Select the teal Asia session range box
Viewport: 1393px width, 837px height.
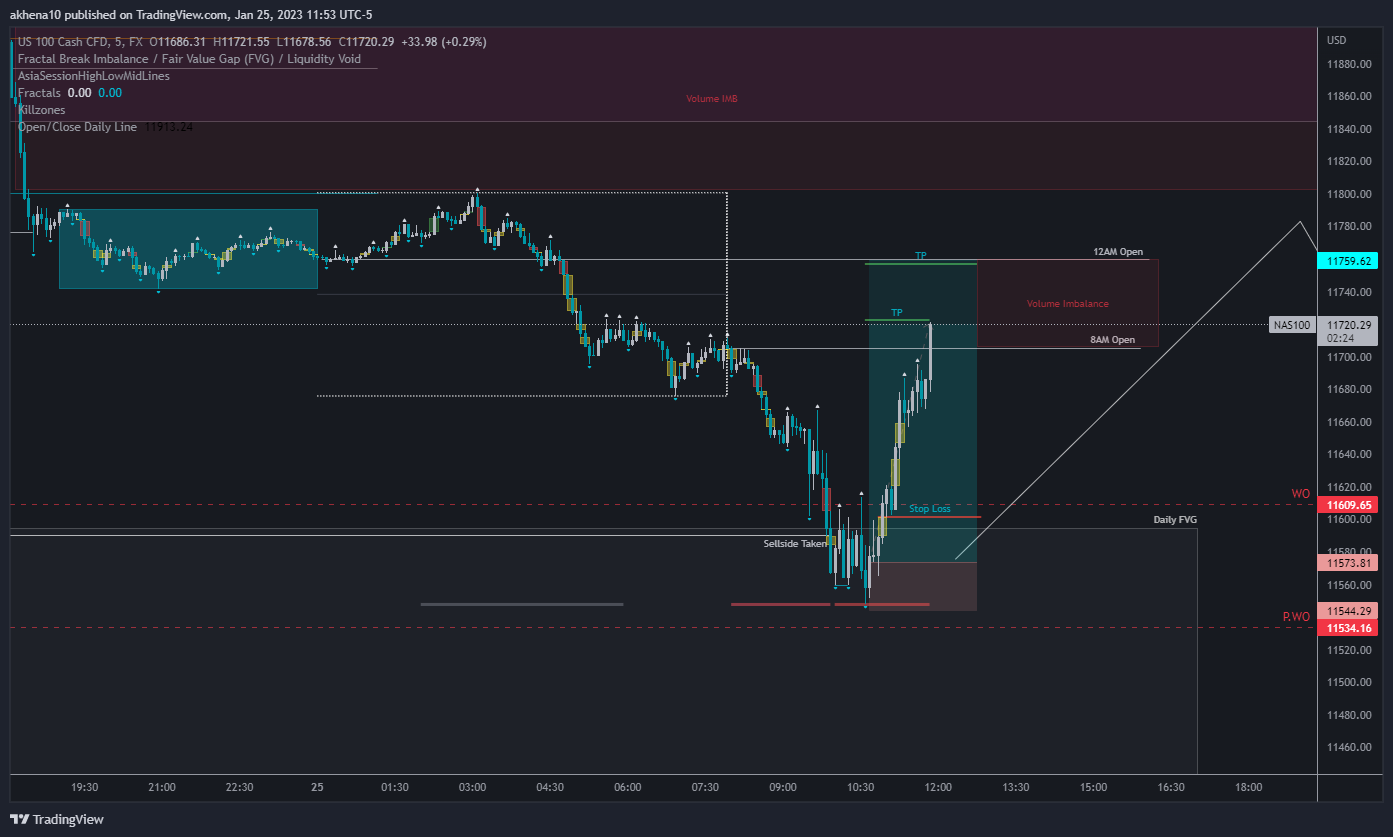point(188,249)
